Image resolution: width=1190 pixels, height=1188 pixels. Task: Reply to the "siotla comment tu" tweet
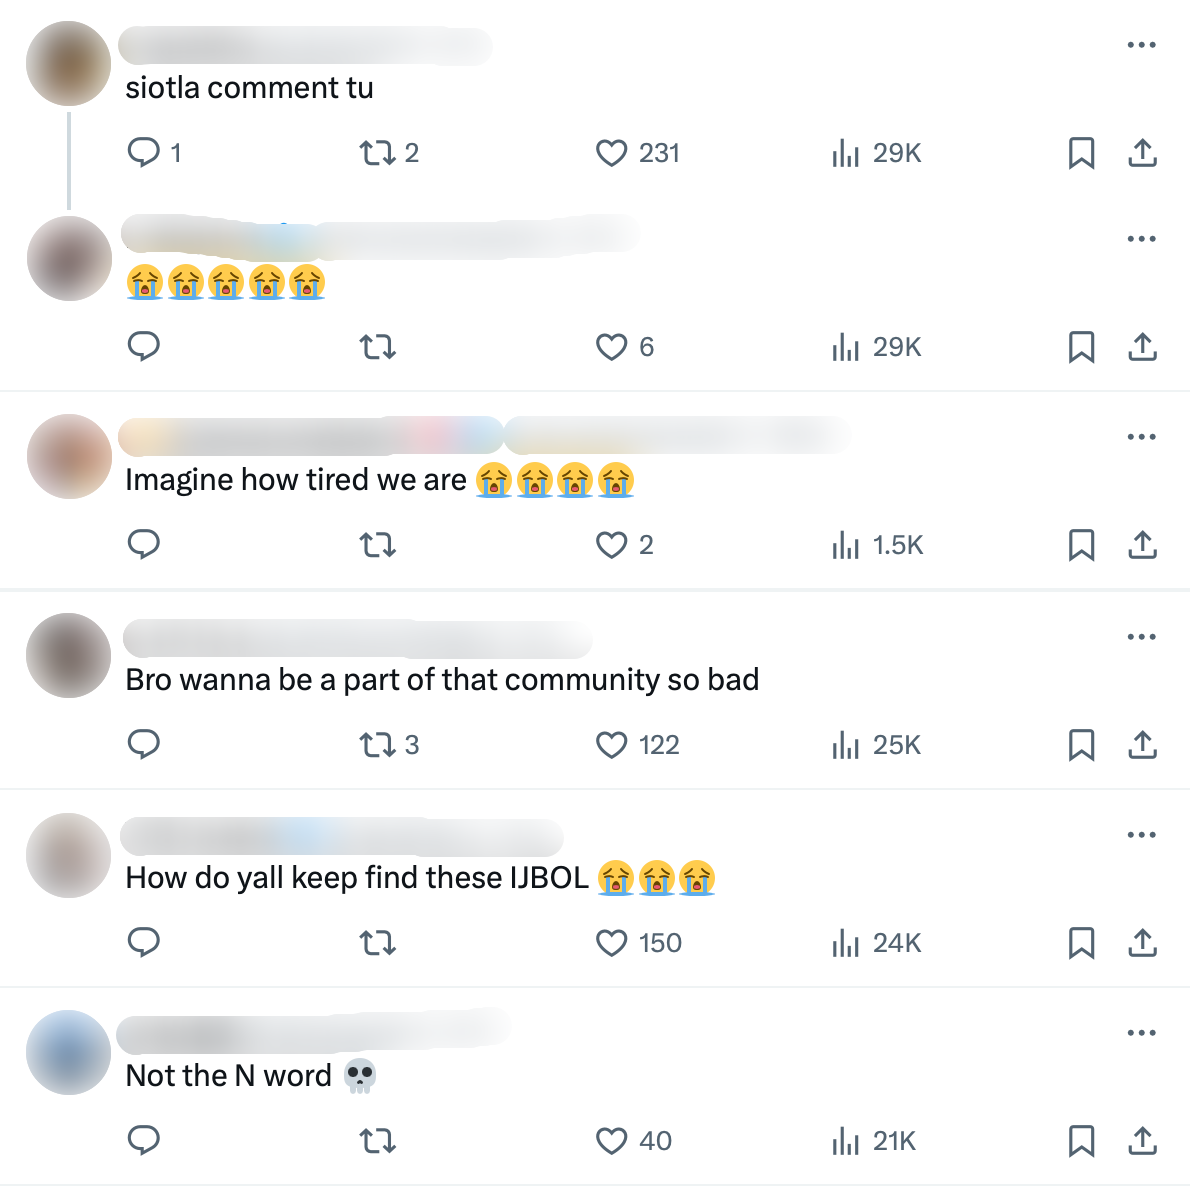[x=143, y=153]
